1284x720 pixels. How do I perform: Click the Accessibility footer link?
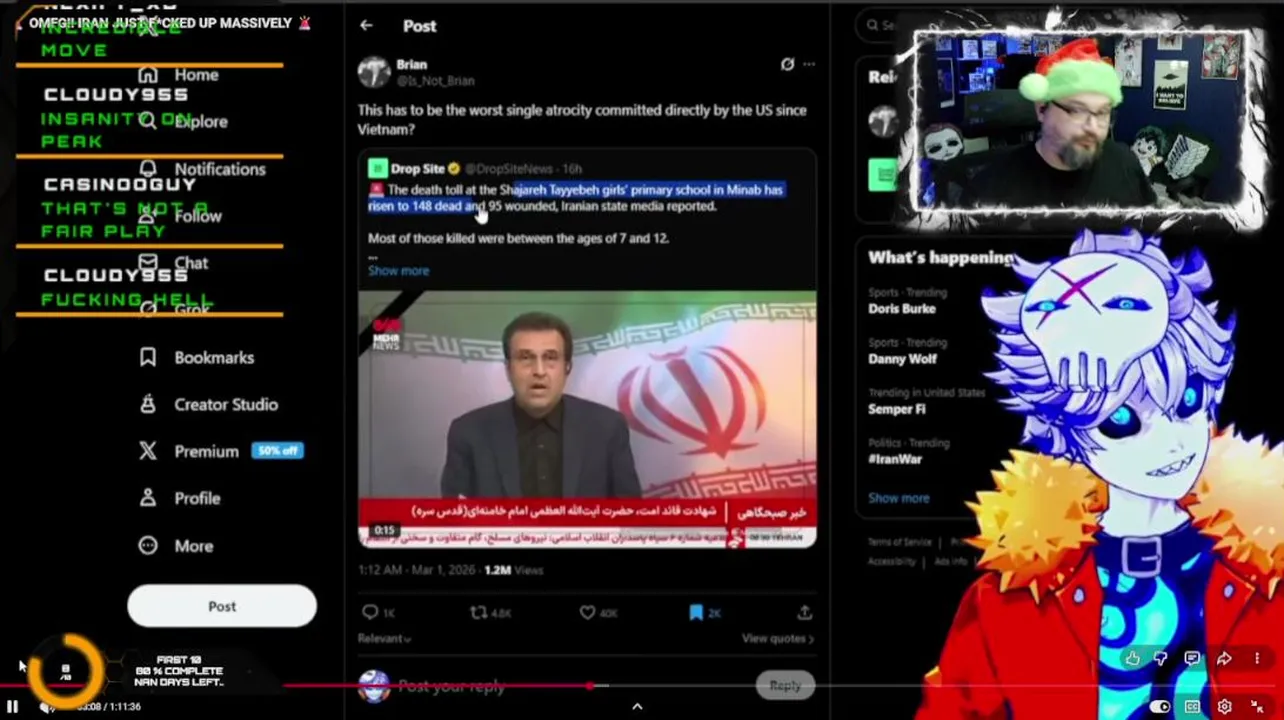point(892,562)
